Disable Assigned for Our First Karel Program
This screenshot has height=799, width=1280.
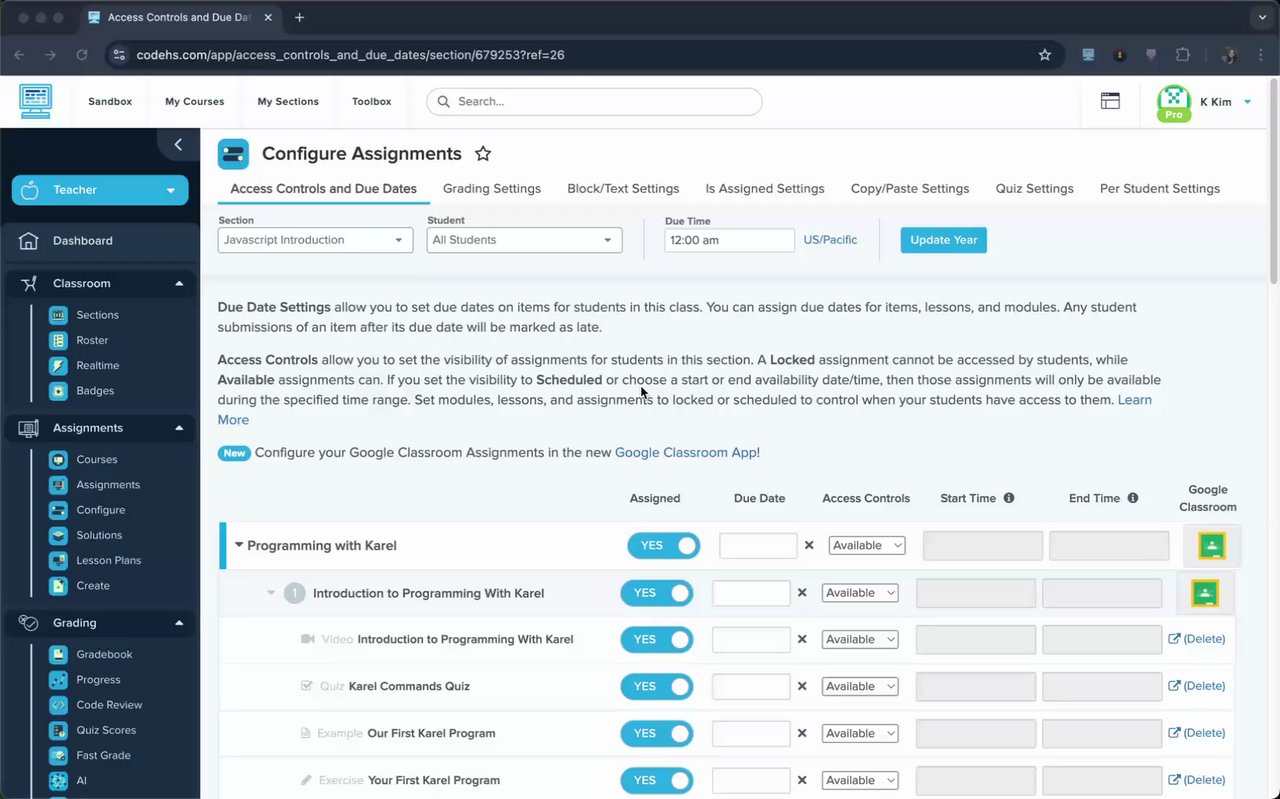(x=656, y=733)
